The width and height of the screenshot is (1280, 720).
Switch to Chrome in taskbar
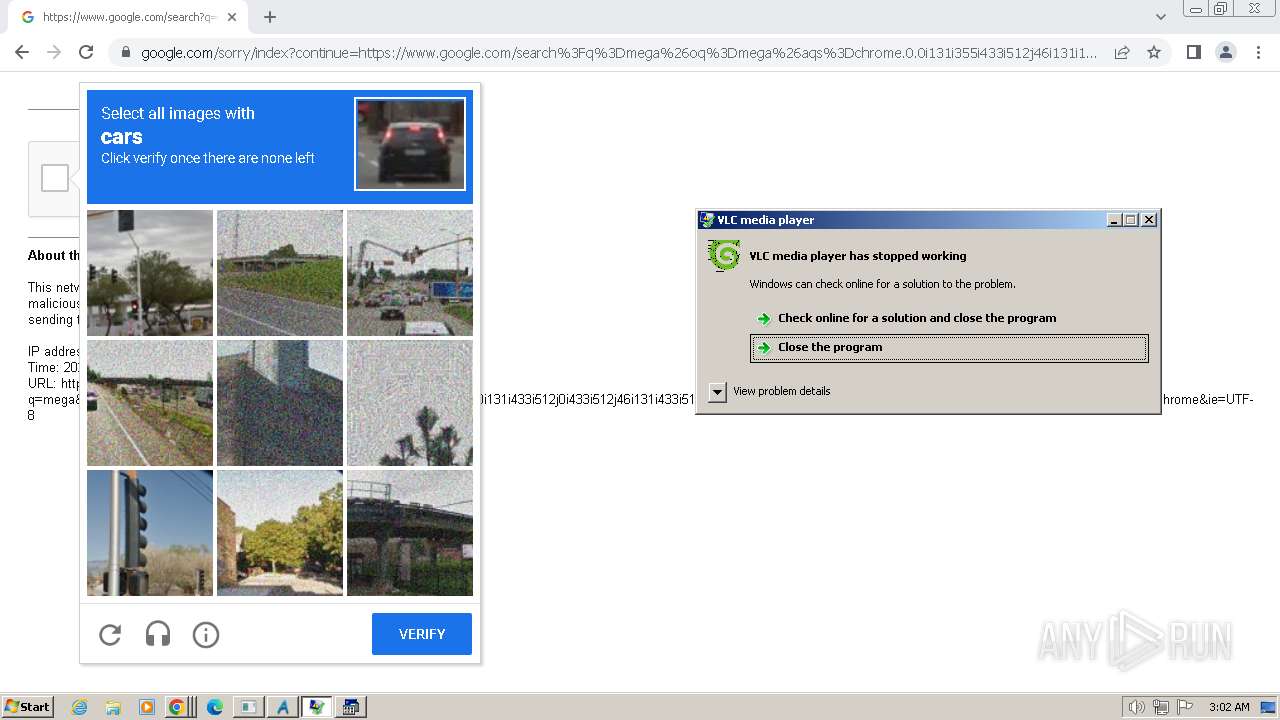[176, 707]
